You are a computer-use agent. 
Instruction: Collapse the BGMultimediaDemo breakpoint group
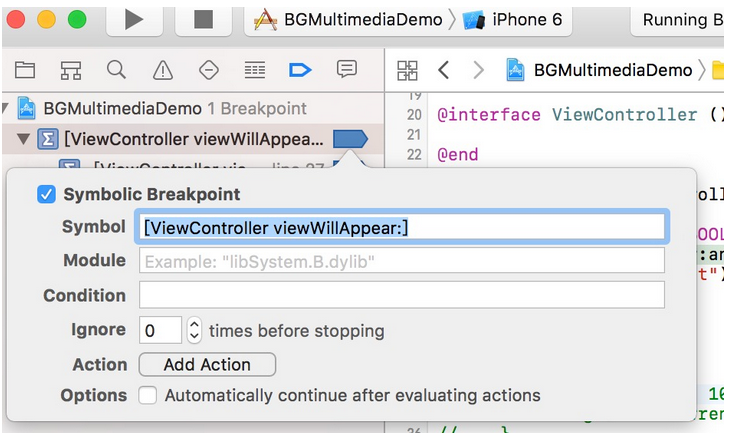pyautogui.click(x=7, y=108)
